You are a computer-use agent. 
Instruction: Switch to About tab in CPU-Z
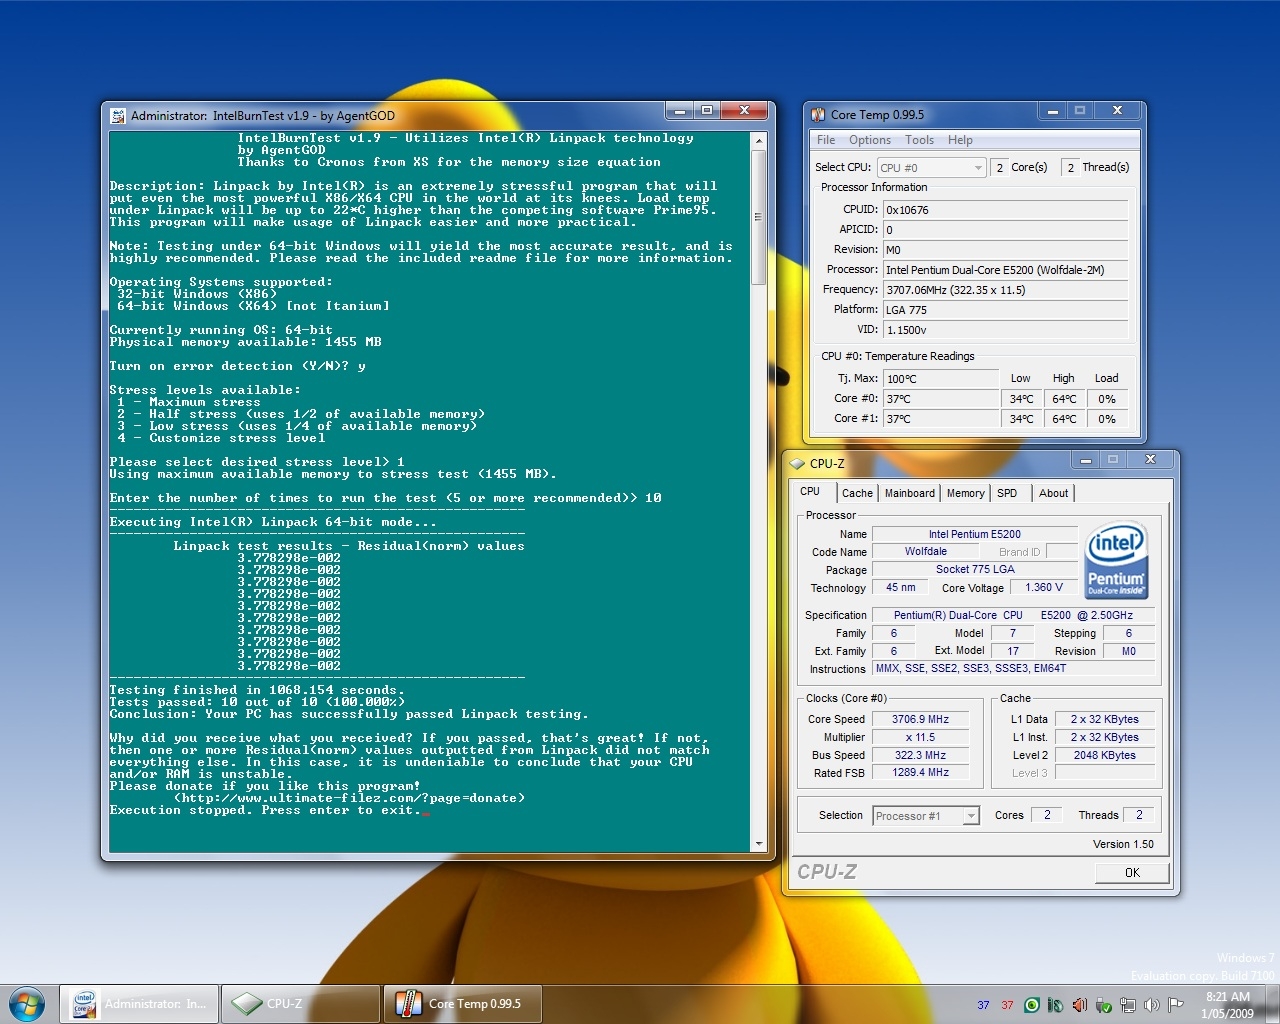[1053, 493]
